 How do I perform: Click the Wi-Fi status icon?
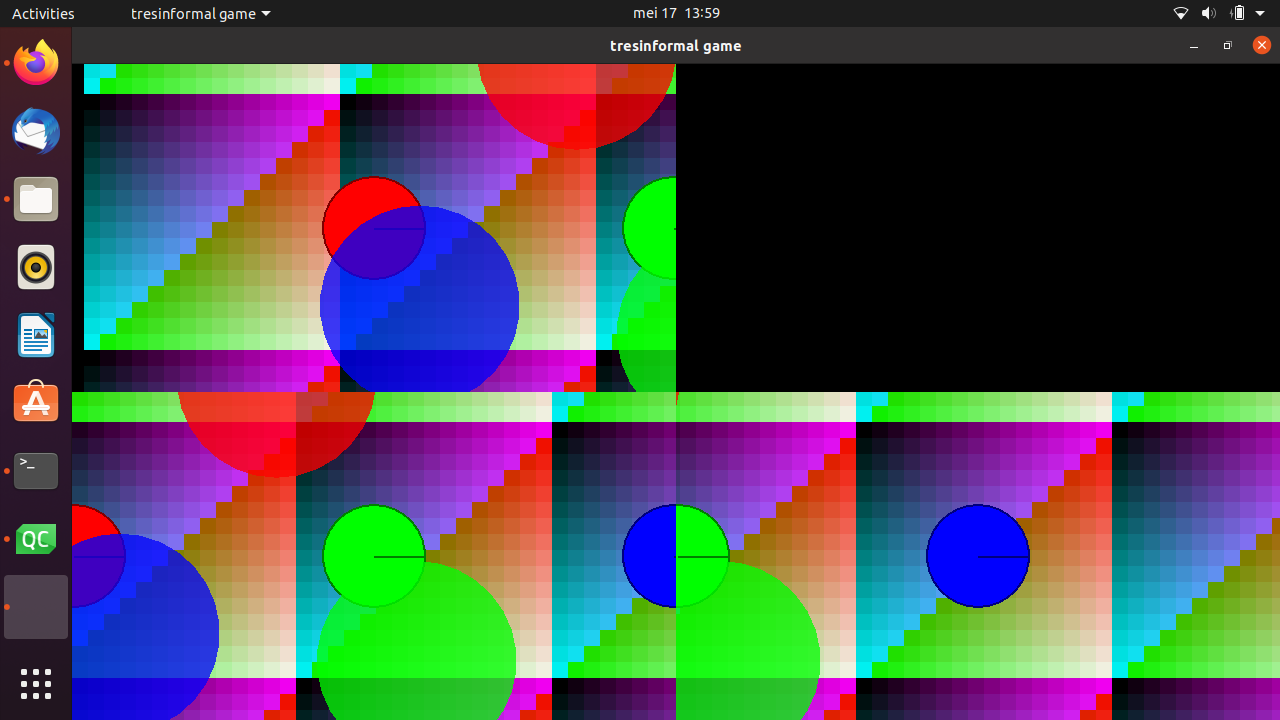click(x=1181, y=13)
